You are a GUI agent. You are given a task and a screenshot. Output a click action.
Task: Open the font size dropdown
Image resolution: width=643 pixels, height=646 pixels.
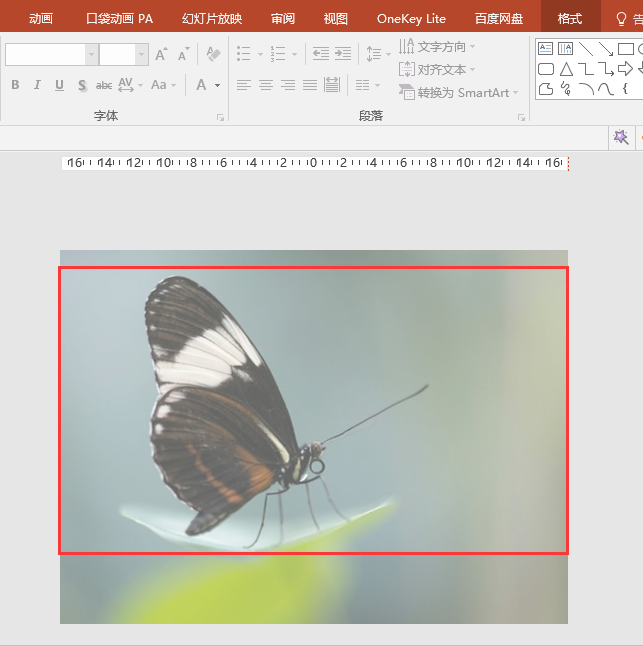(142, 54)
